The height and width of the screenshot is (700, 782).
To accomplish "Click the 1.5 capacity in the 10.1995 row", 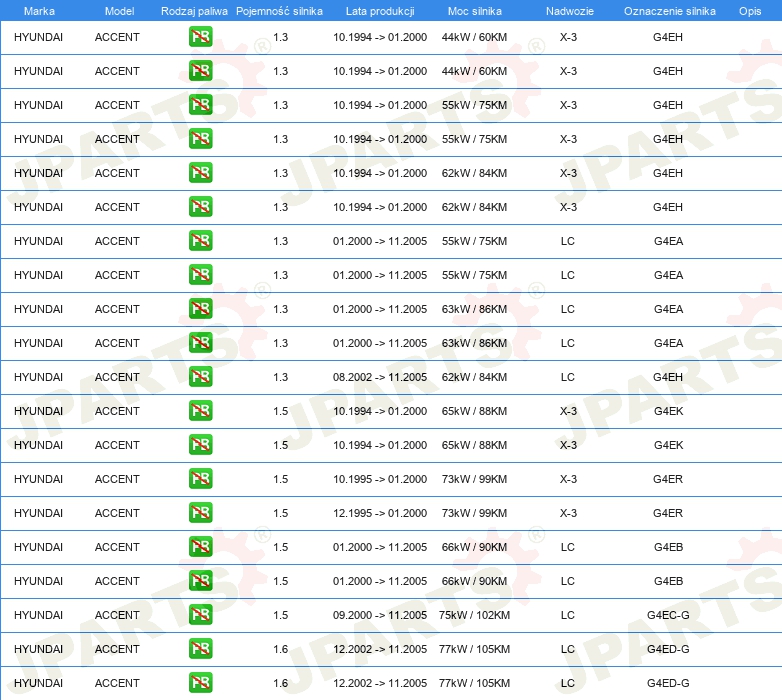I will (x=280, y=479).
